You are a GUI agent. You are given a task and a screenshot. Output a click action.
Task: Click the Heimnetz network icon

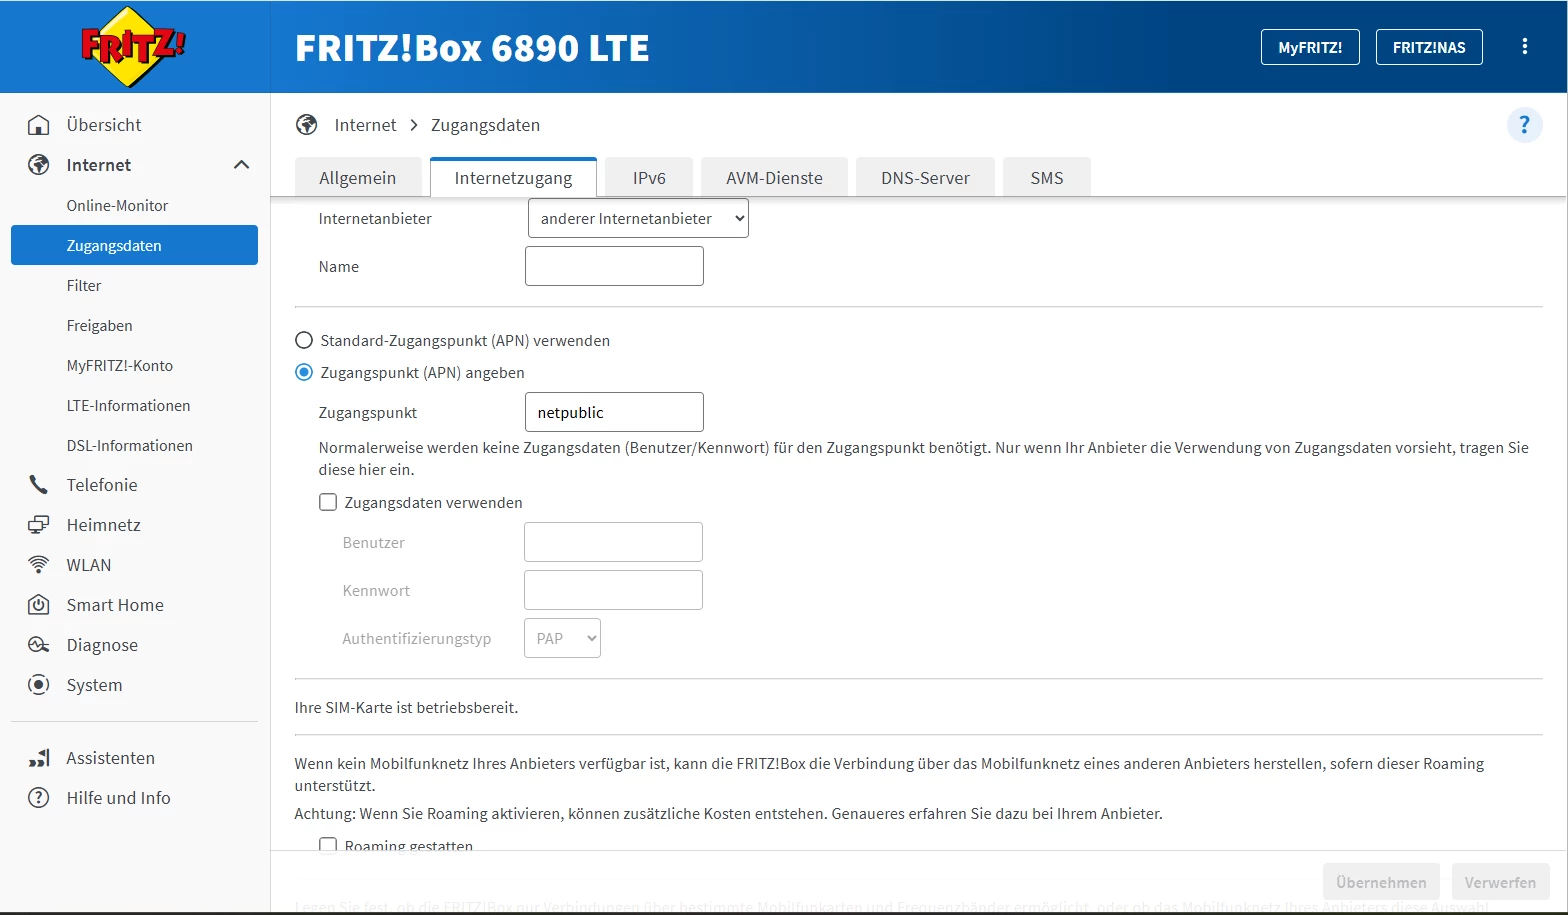(39, 525)
